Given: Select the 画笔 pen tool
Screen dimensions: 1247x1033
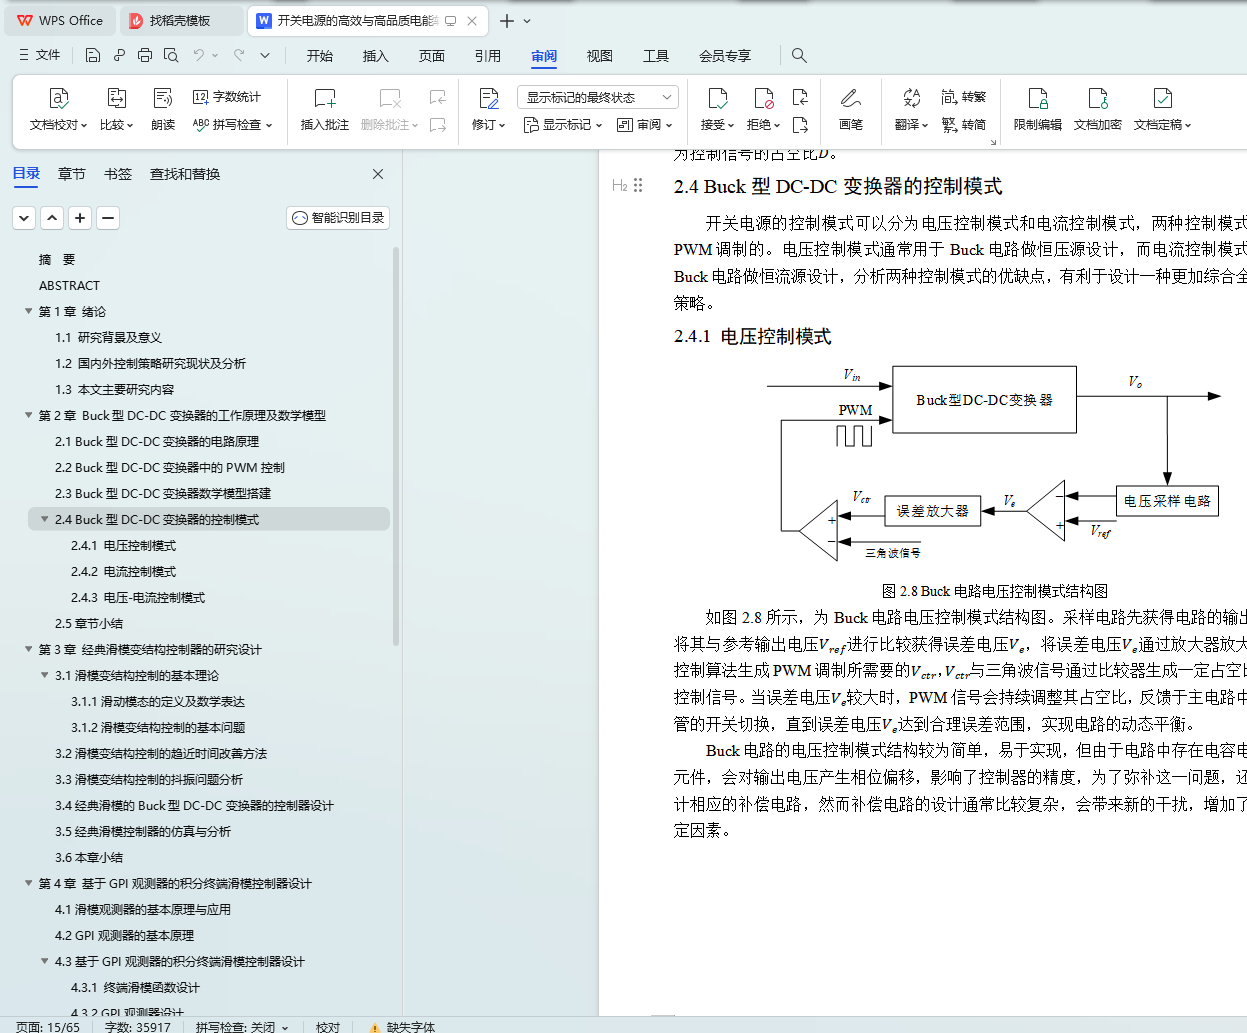Looking at the screenshot, I should pos(851,109).
